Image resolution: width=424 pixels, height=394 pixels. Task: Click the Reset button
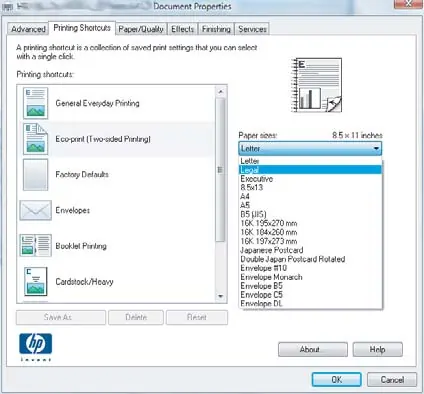point(197,317)
